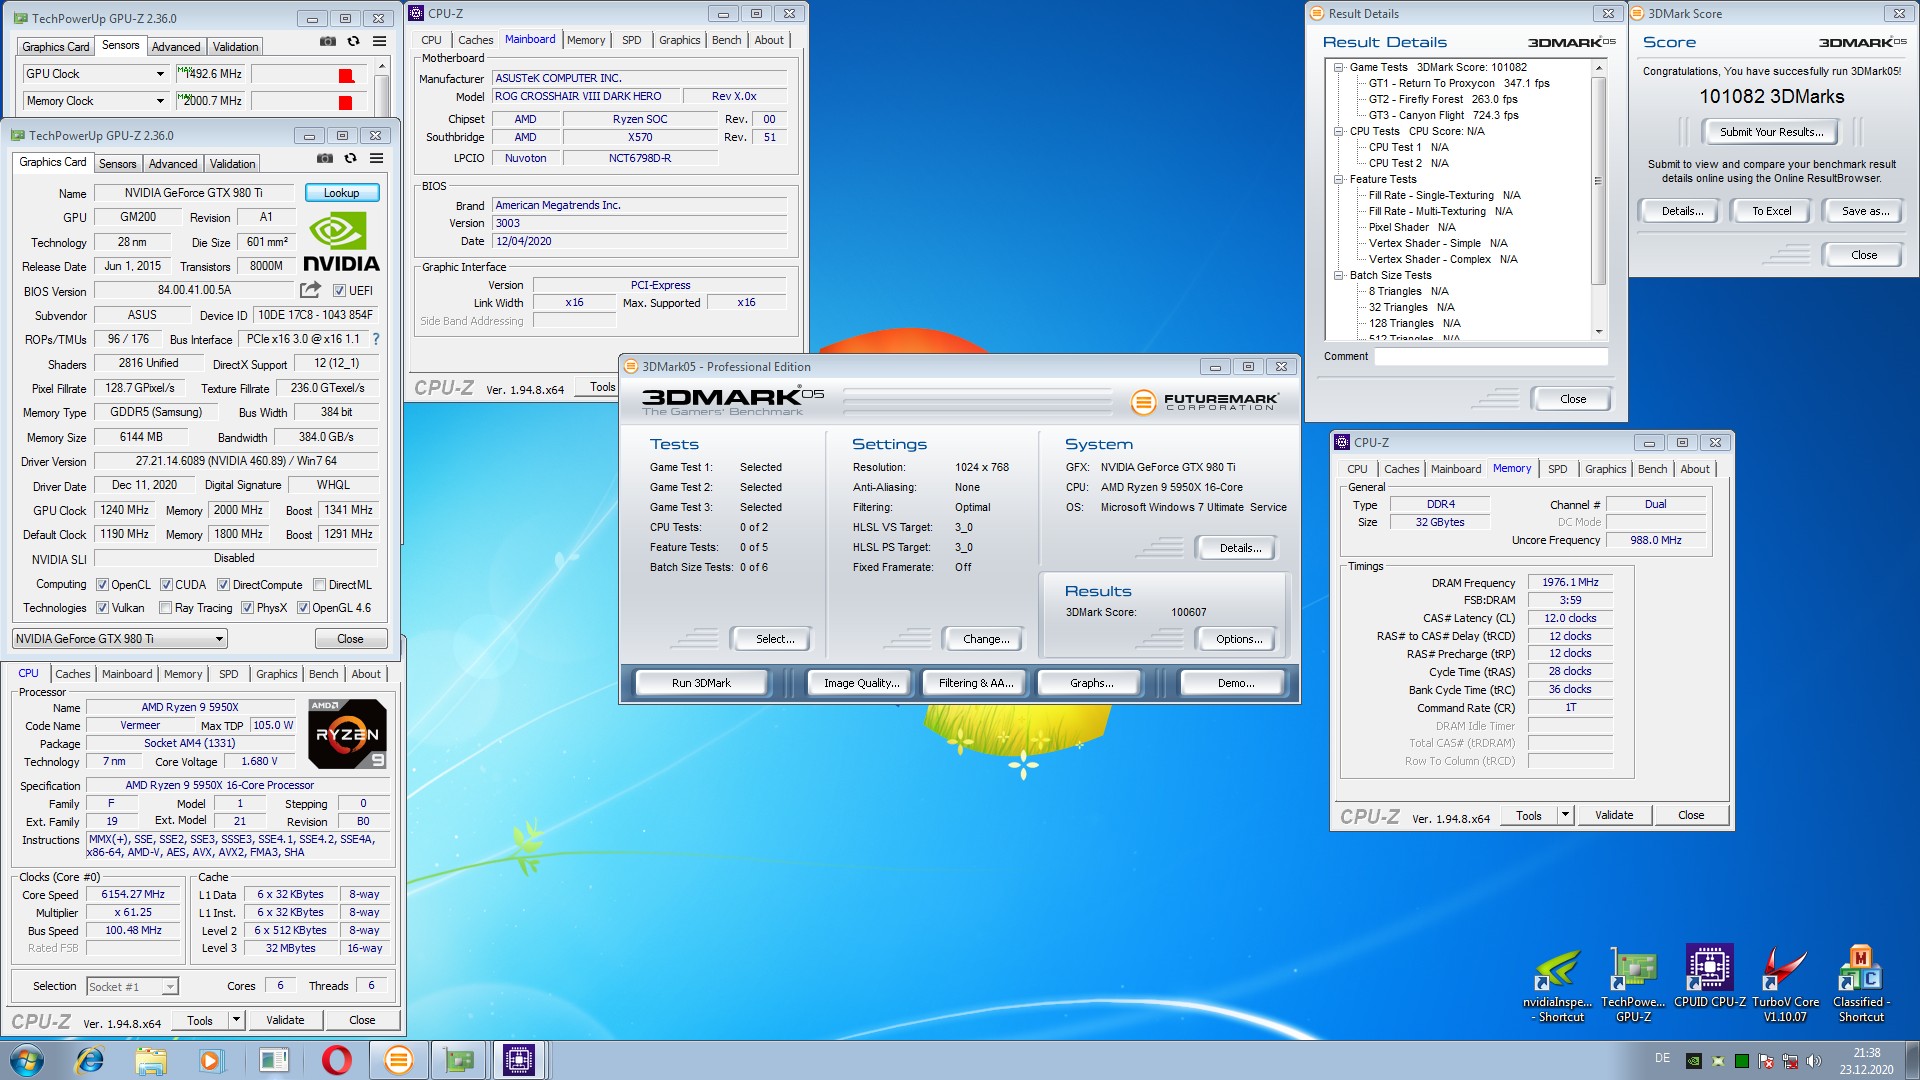Switch to Validation tab in GPU-Z Sensors window
Screen dimensions: 1920x1080
[x=236, y=47]
